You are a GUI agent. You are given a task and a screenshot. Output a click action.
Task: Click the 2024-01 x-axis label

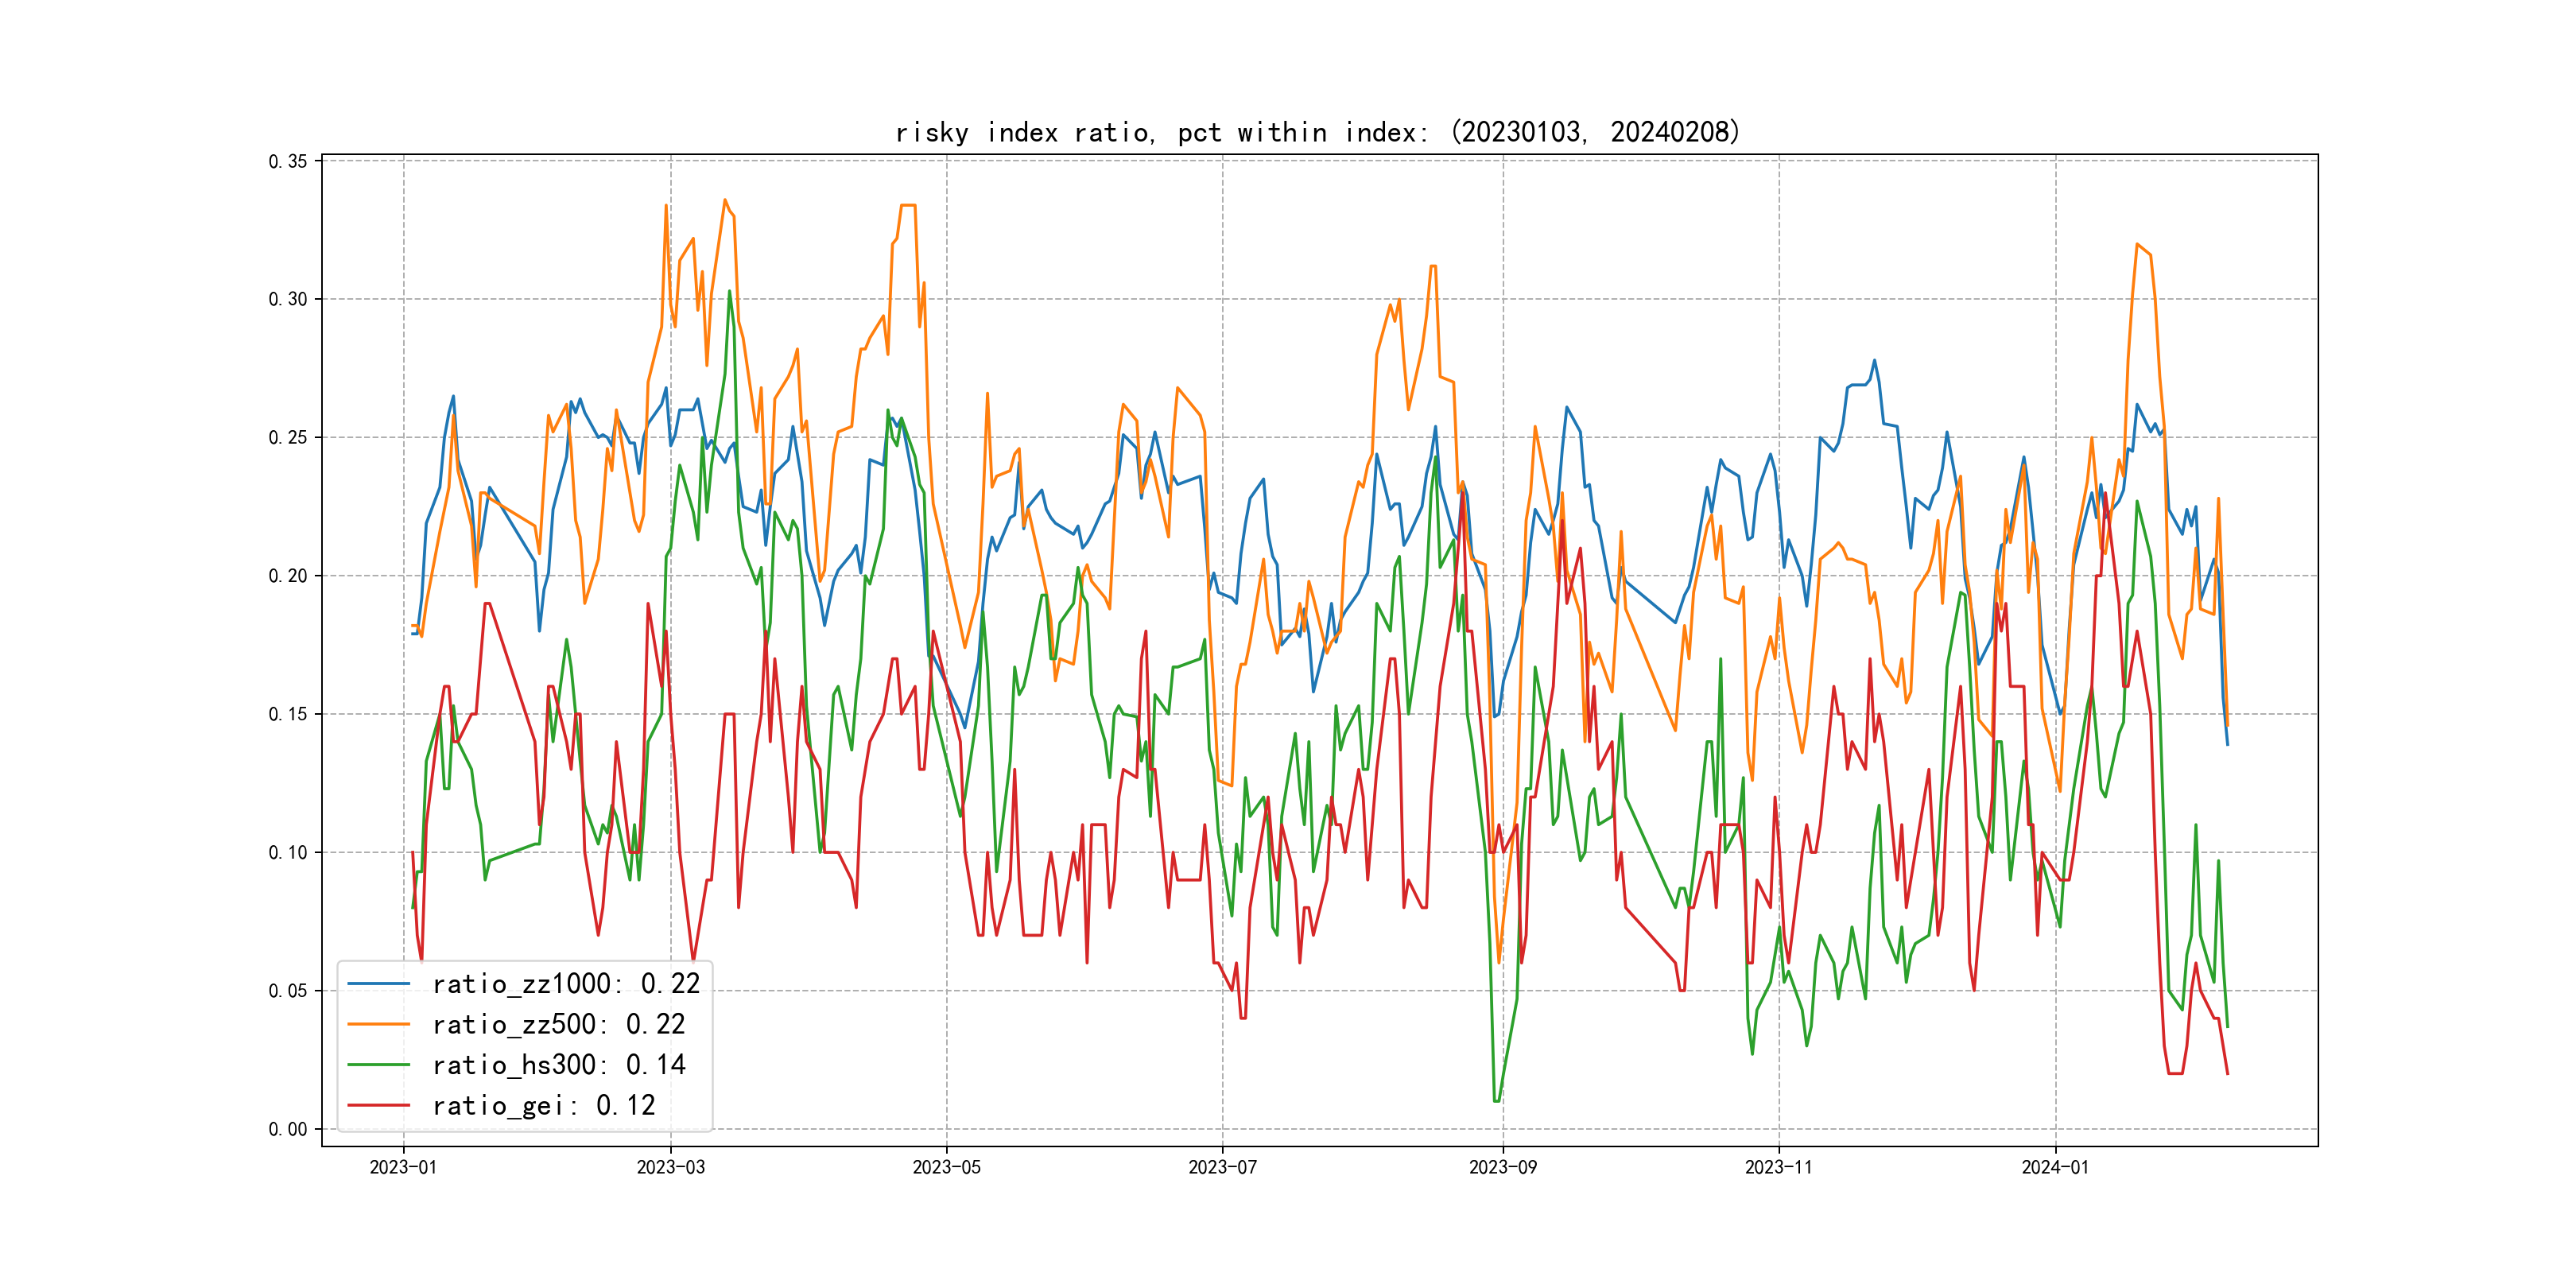(2055, 1167)
